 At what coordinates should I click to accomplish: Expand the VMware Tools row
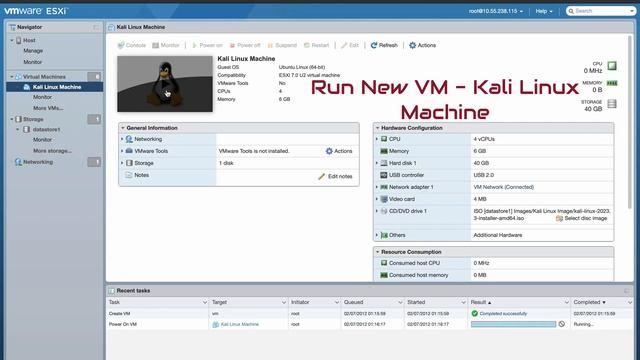point(122,151)
